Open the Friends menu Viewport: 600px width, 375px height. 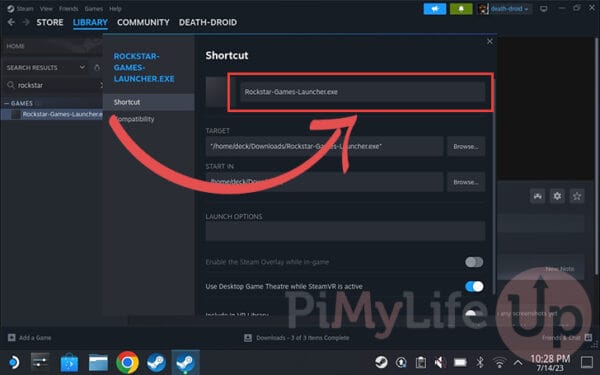(x=68, y=8)
